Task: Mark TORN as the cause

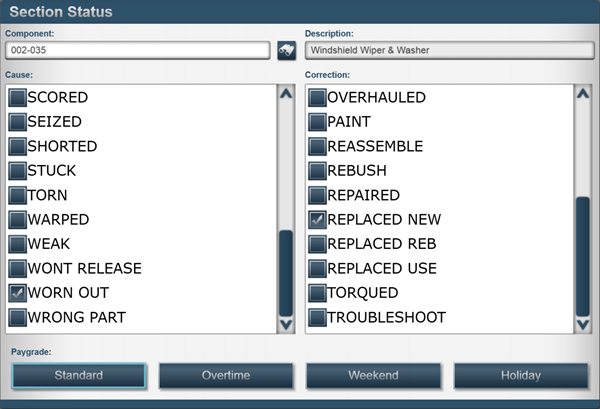Action: [18, 195]
